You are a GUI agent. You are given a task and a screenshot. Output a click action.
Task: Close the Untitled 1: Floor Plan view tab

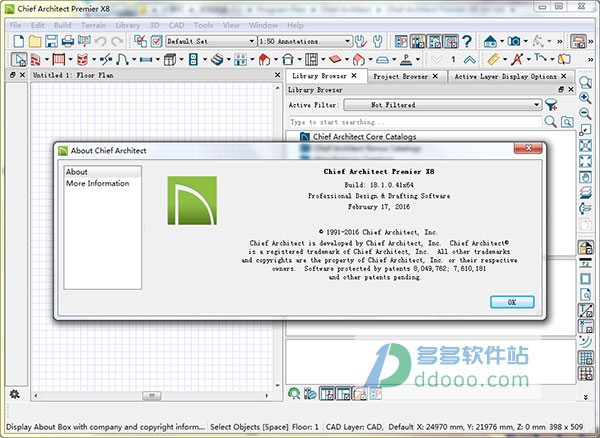tap(278, 75)
